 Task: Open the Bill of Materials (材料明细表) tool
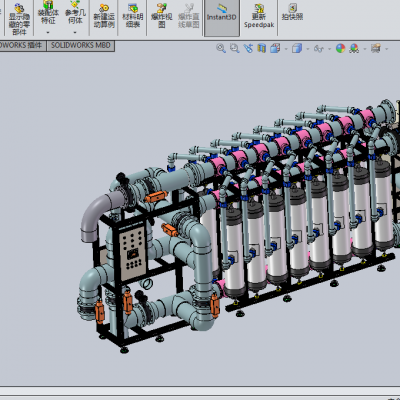click(x=133, y=16)
